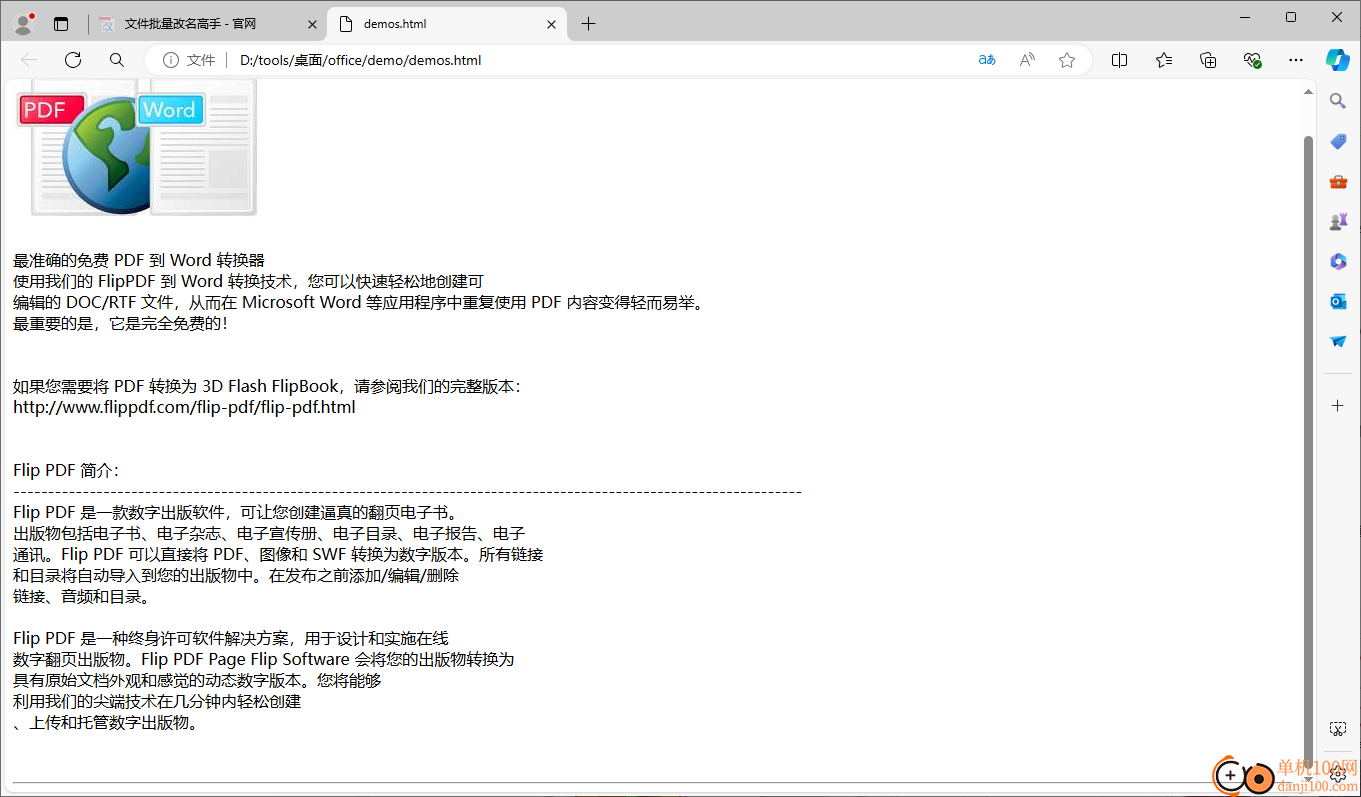Add this page to favorites star

pyautogui.click(x=1067, y=60)
